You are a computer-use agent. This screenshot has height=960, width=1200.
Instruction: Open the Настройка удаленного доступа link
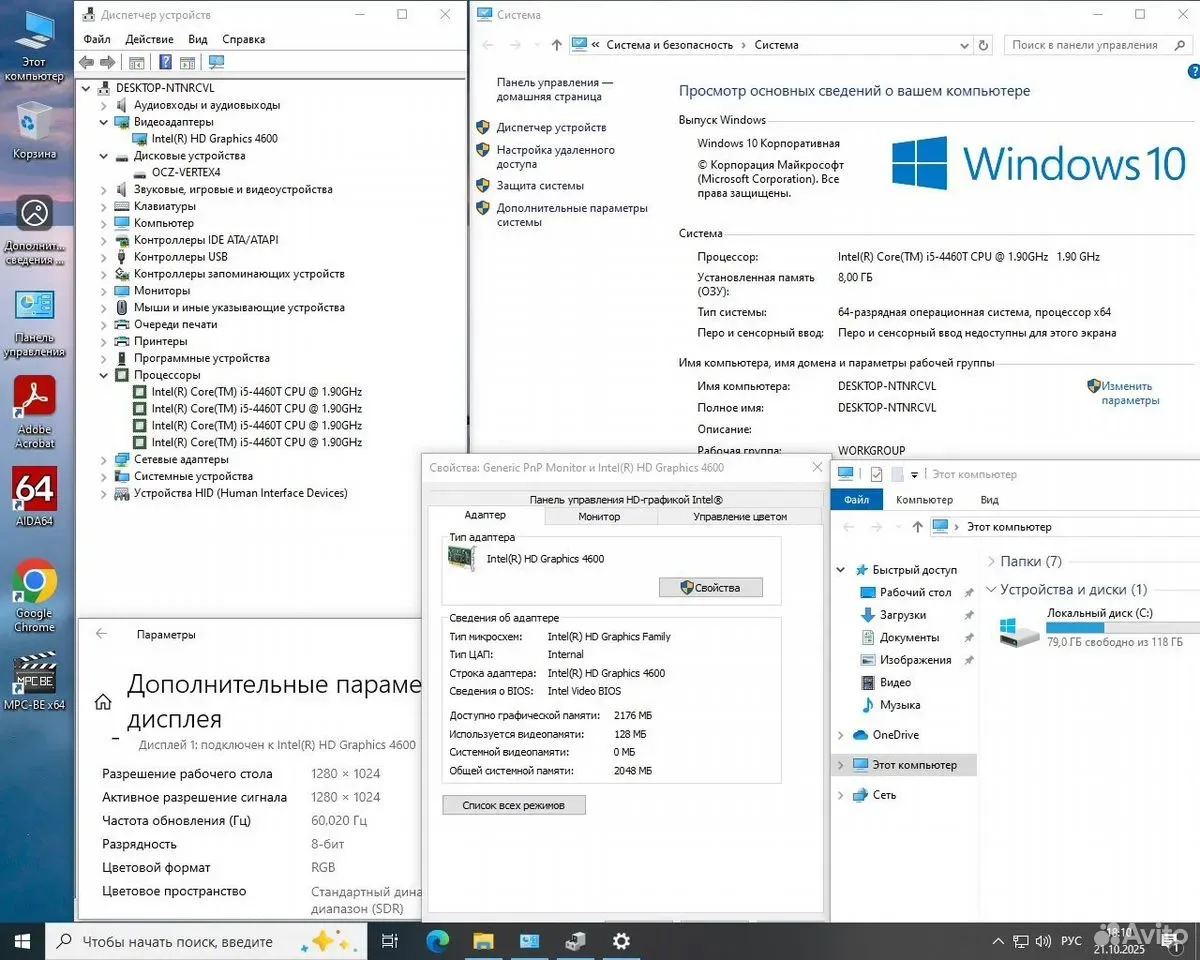[x=555, y=157]
